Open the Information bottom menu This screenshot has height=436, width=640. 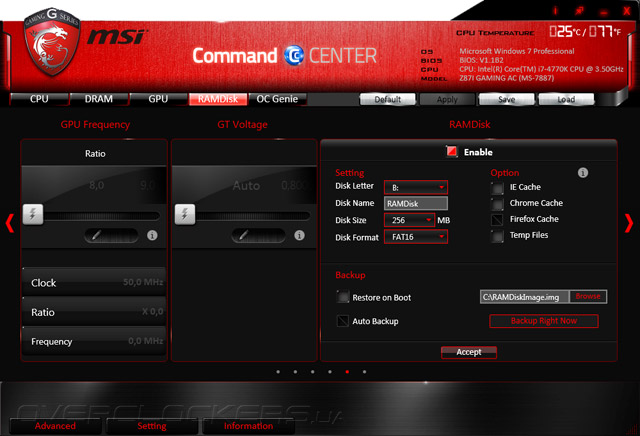248,426
